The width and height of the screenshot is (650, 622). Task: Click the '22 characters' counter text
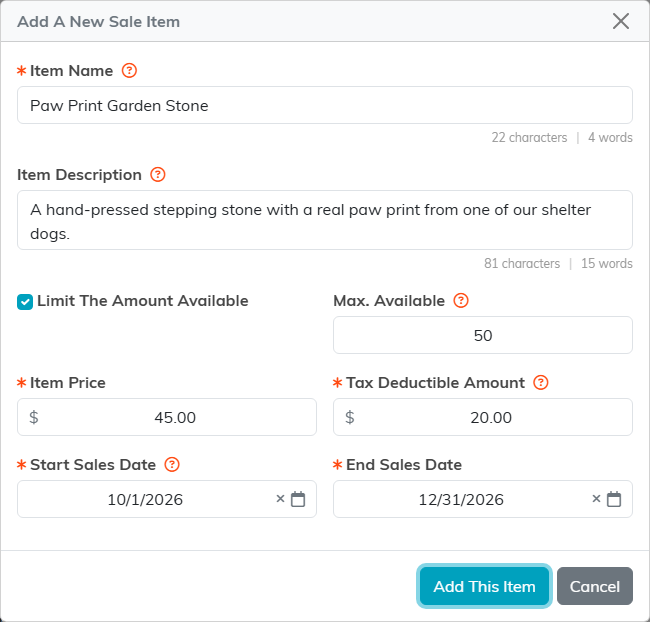coord(529,137)
